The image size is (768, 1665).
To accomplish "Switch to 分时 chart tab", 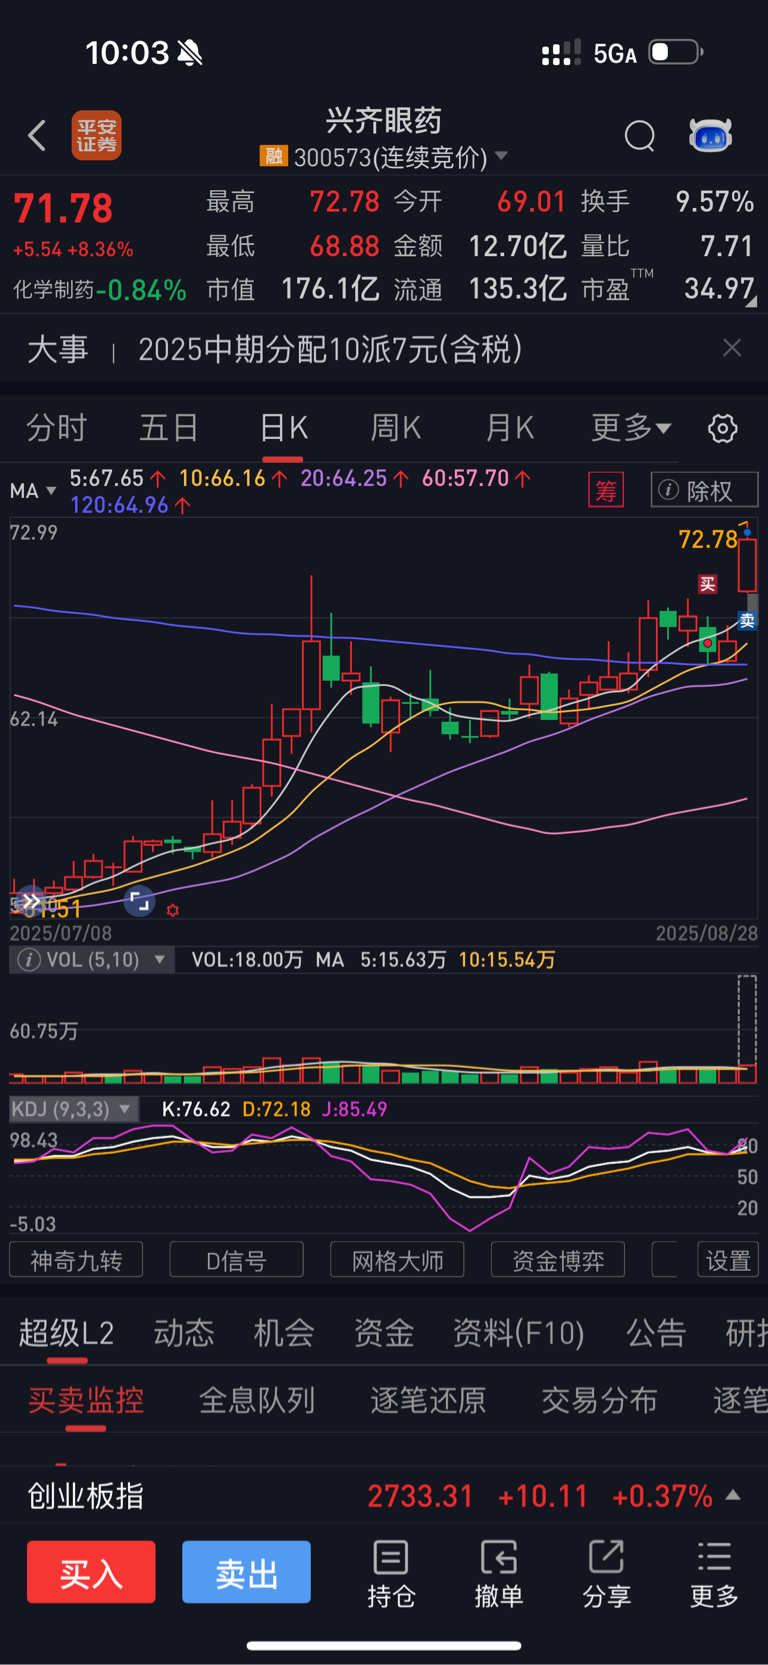I will 57,428.
